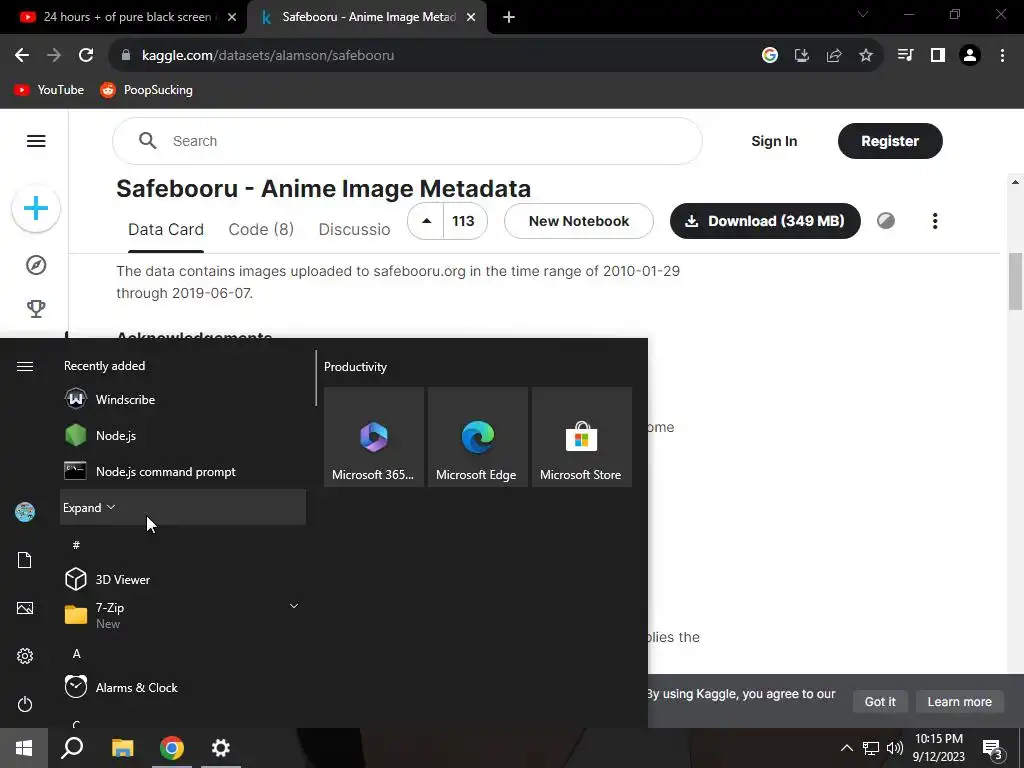Click the # letter group header
The height and width of the screenshot is (768, 1024).
click(x=76, y=545)
